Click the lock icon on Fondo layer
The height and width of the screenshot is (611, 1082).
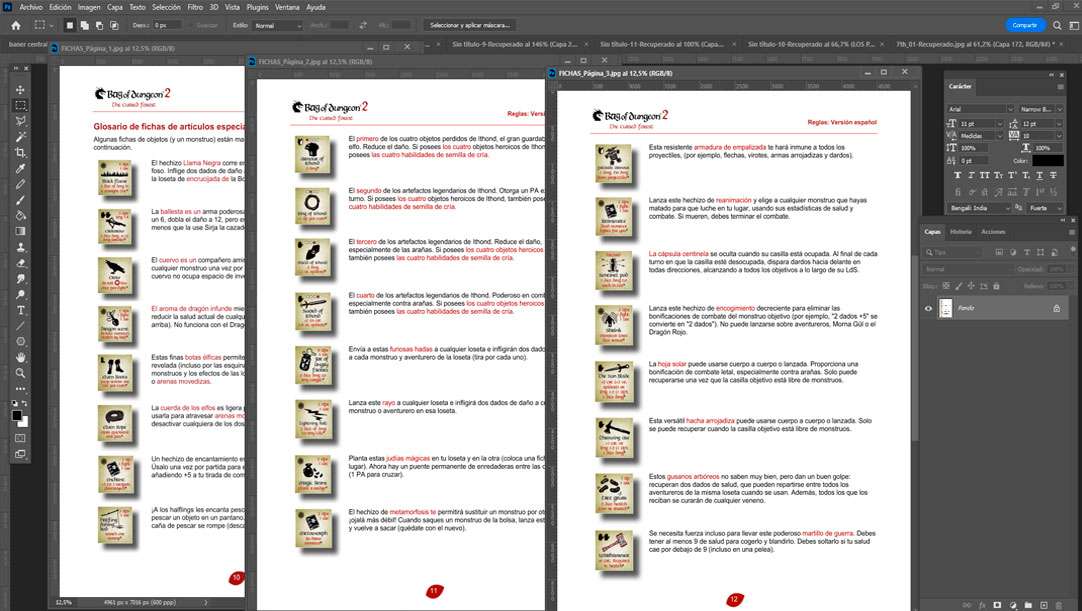[x=1056, y=309]
